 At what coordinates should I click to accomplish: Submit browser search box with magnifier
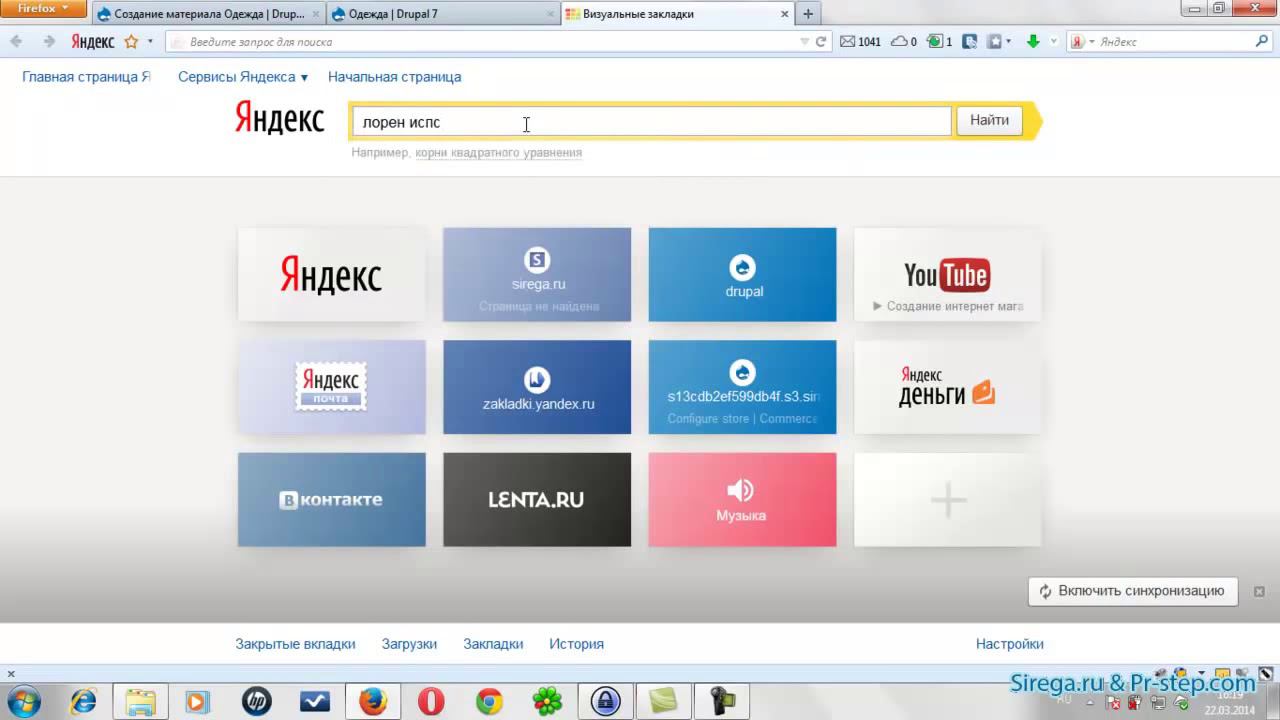coord(1262,42)
